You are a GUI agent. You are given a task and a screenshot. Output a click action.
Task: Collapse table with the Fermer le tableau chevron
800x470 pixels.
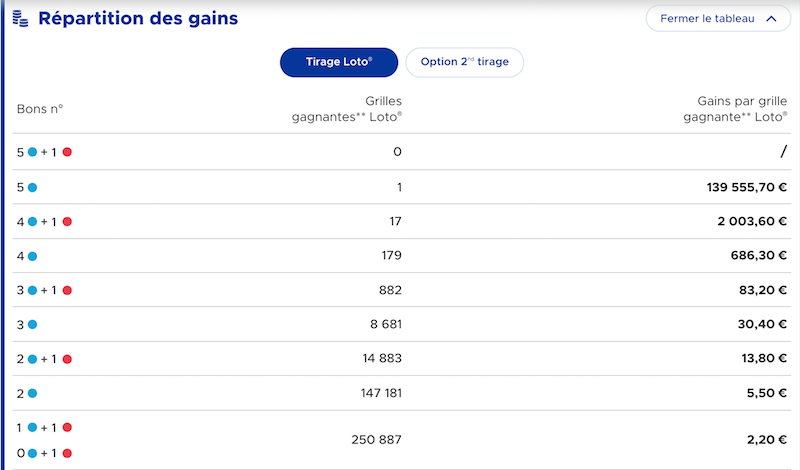[x=771, y=19]
